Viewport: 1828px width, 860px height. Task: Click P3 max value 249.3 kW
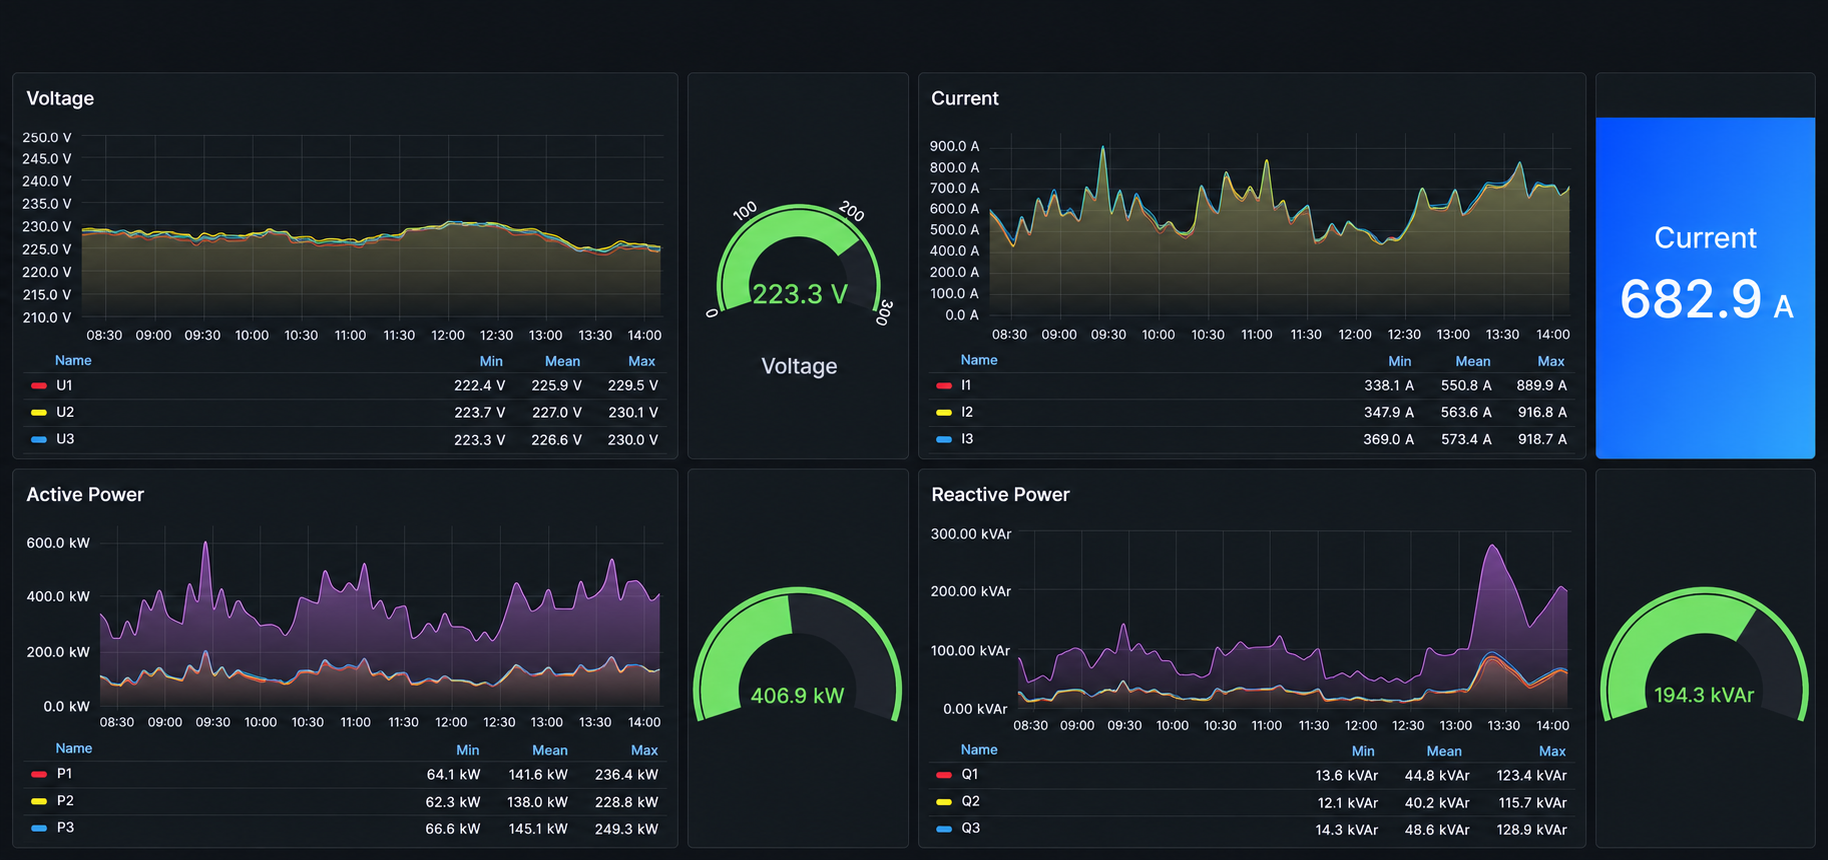click(x=626, y=829)
